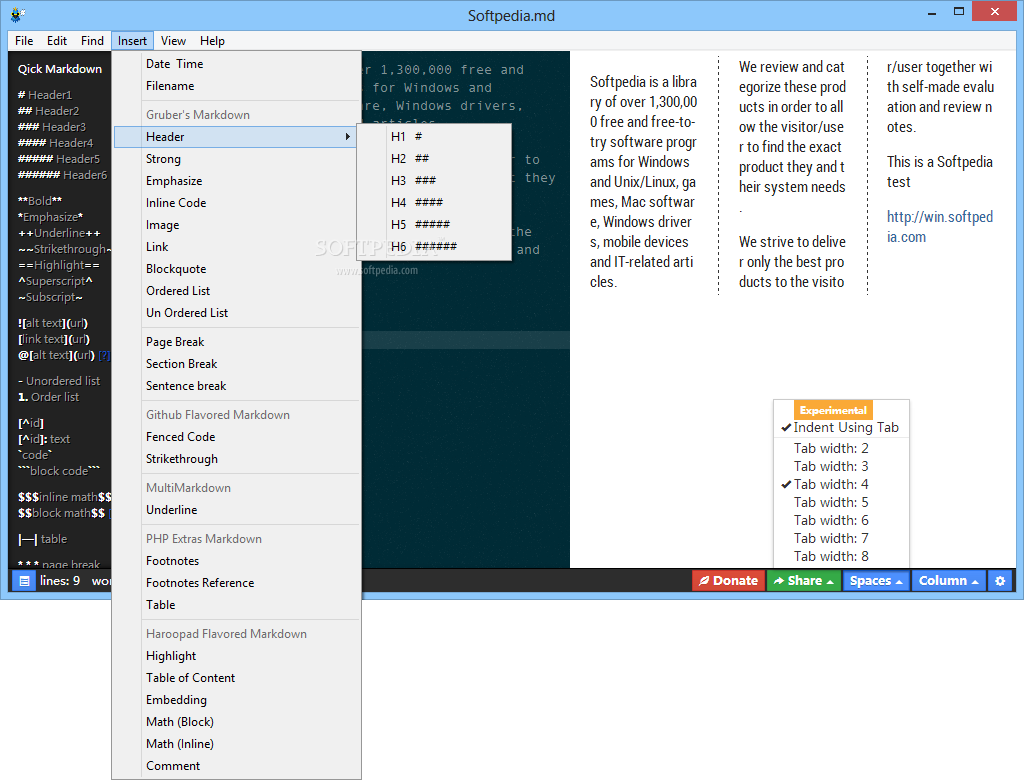
Task: Click the help [?] icon beside @[alt text](url)
Action: pos(104,355)
